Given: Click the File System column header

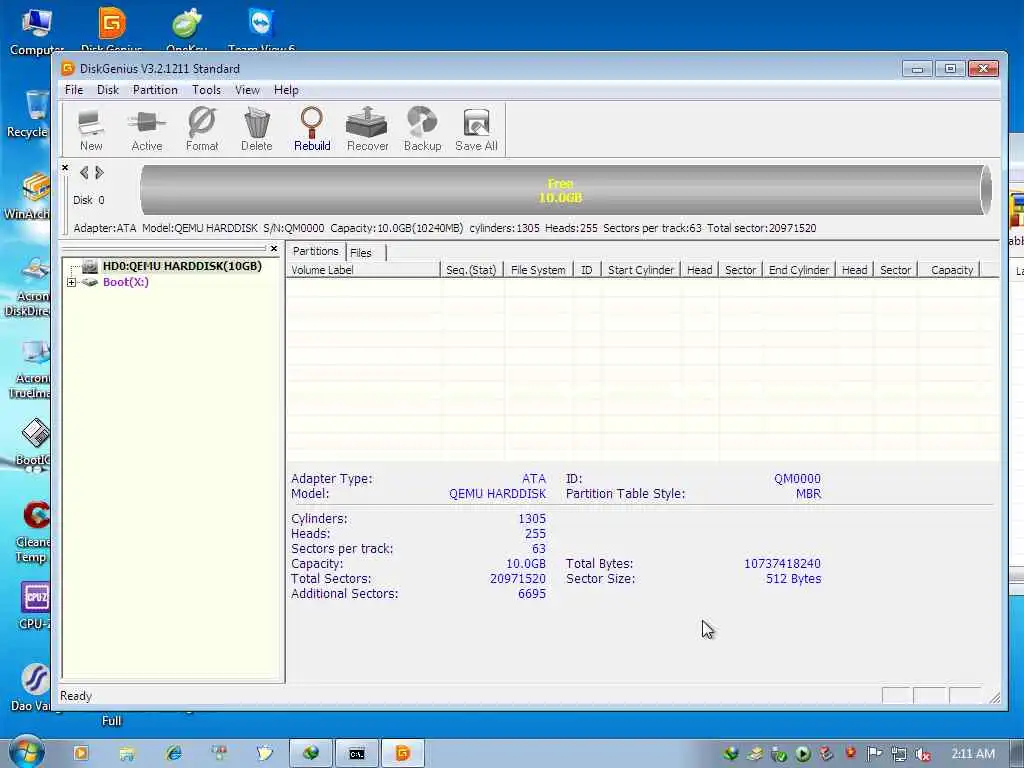Looking at the screenshot, I should point(538,270).
